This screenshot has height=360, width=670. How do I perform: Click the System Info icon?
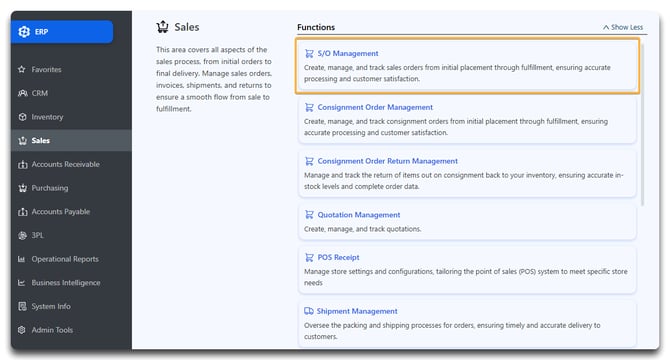click(x=22, y=306)
